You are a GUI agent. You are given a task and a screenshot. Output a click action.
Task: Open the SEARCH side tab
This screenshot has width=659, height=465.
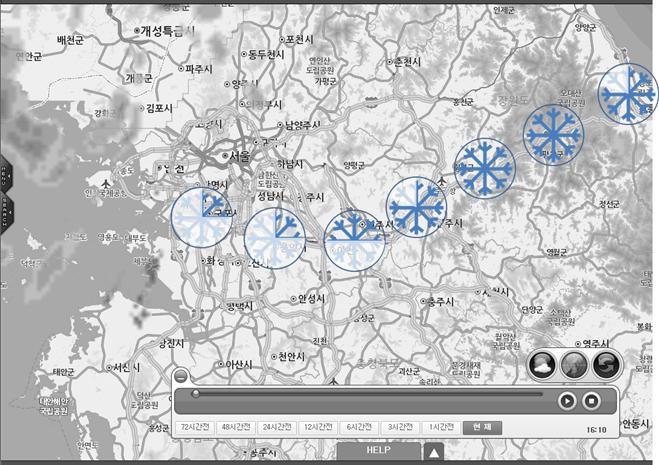tap(4, 214)
